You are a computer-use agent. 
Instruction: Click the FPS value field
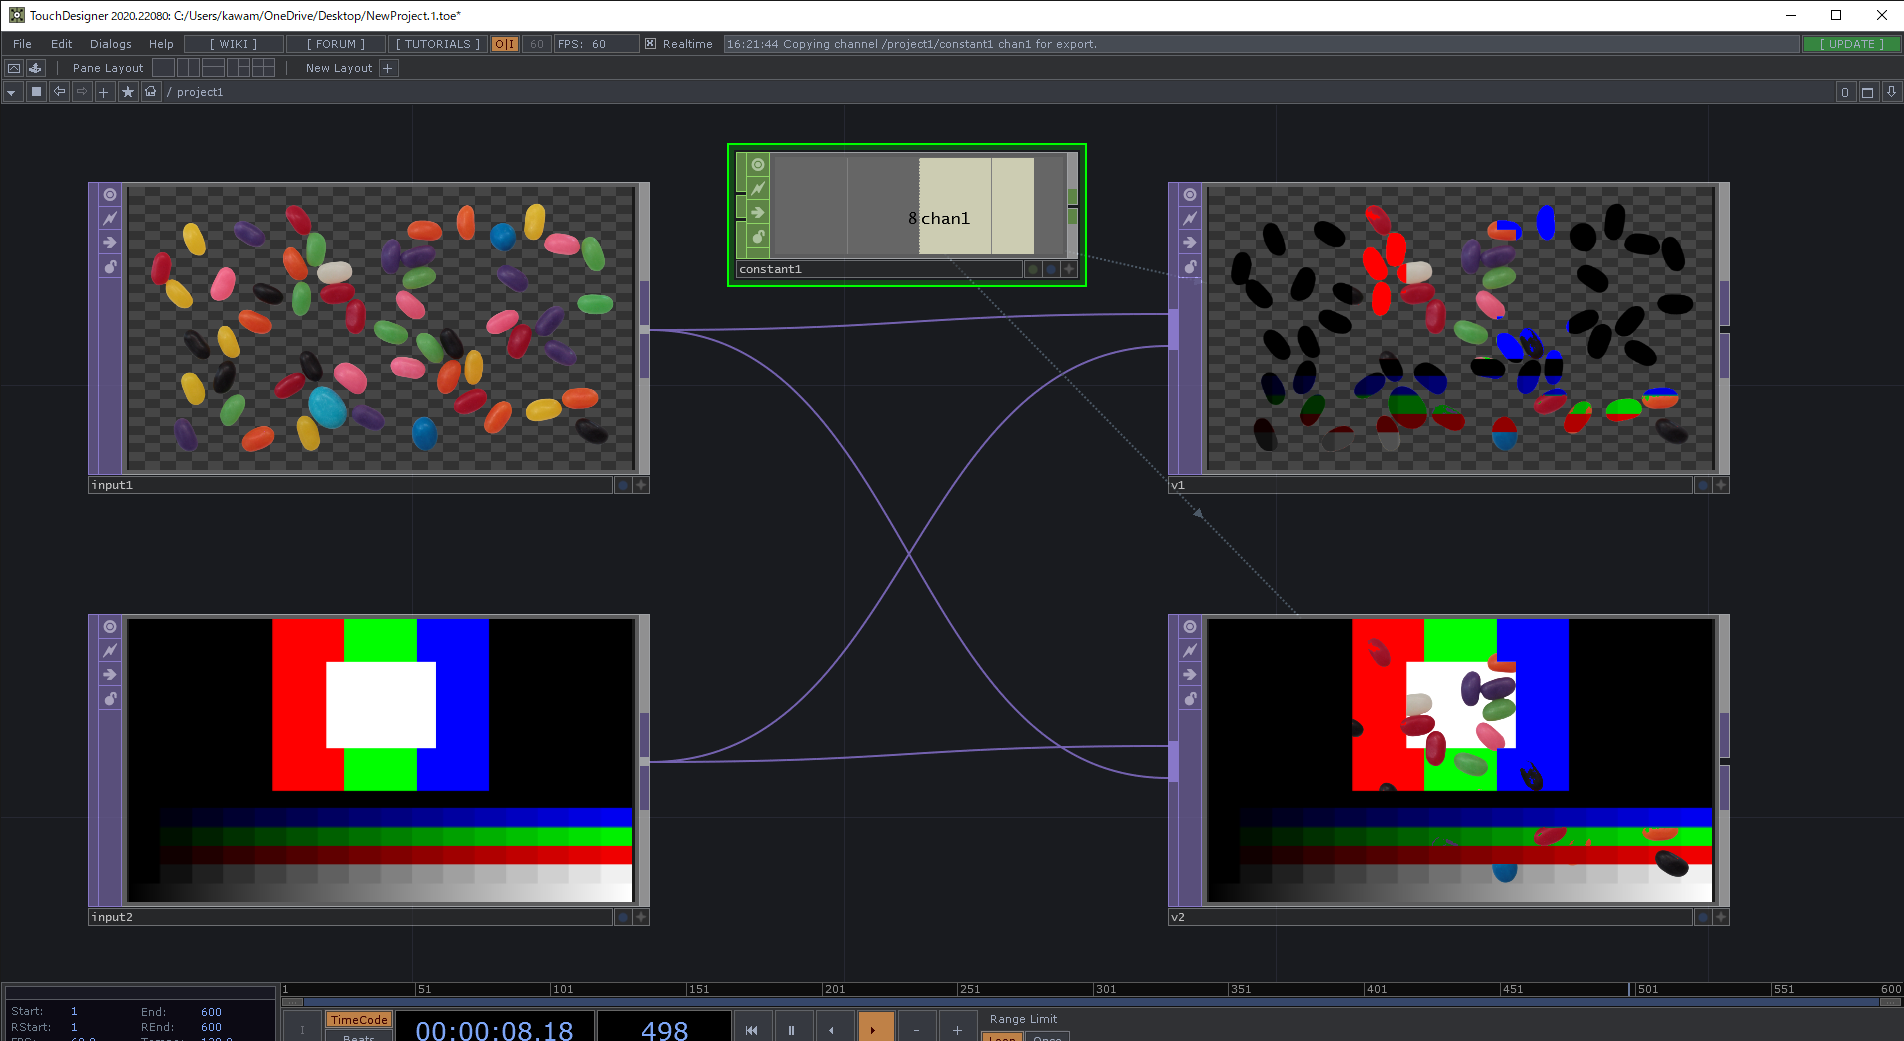[597, 44]
